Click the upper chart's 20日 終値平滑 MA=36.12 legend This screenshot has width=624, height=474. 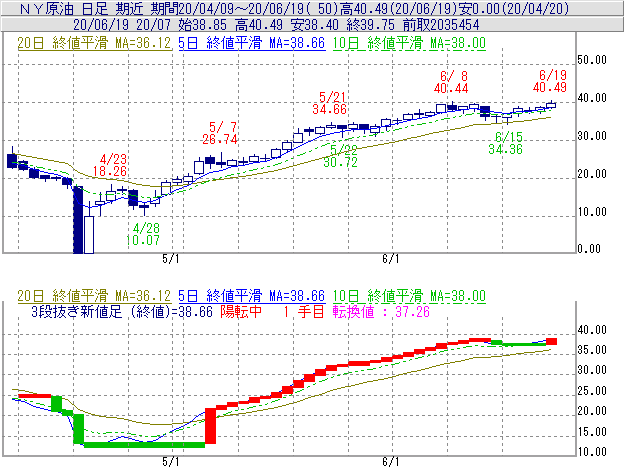[94, 43]
